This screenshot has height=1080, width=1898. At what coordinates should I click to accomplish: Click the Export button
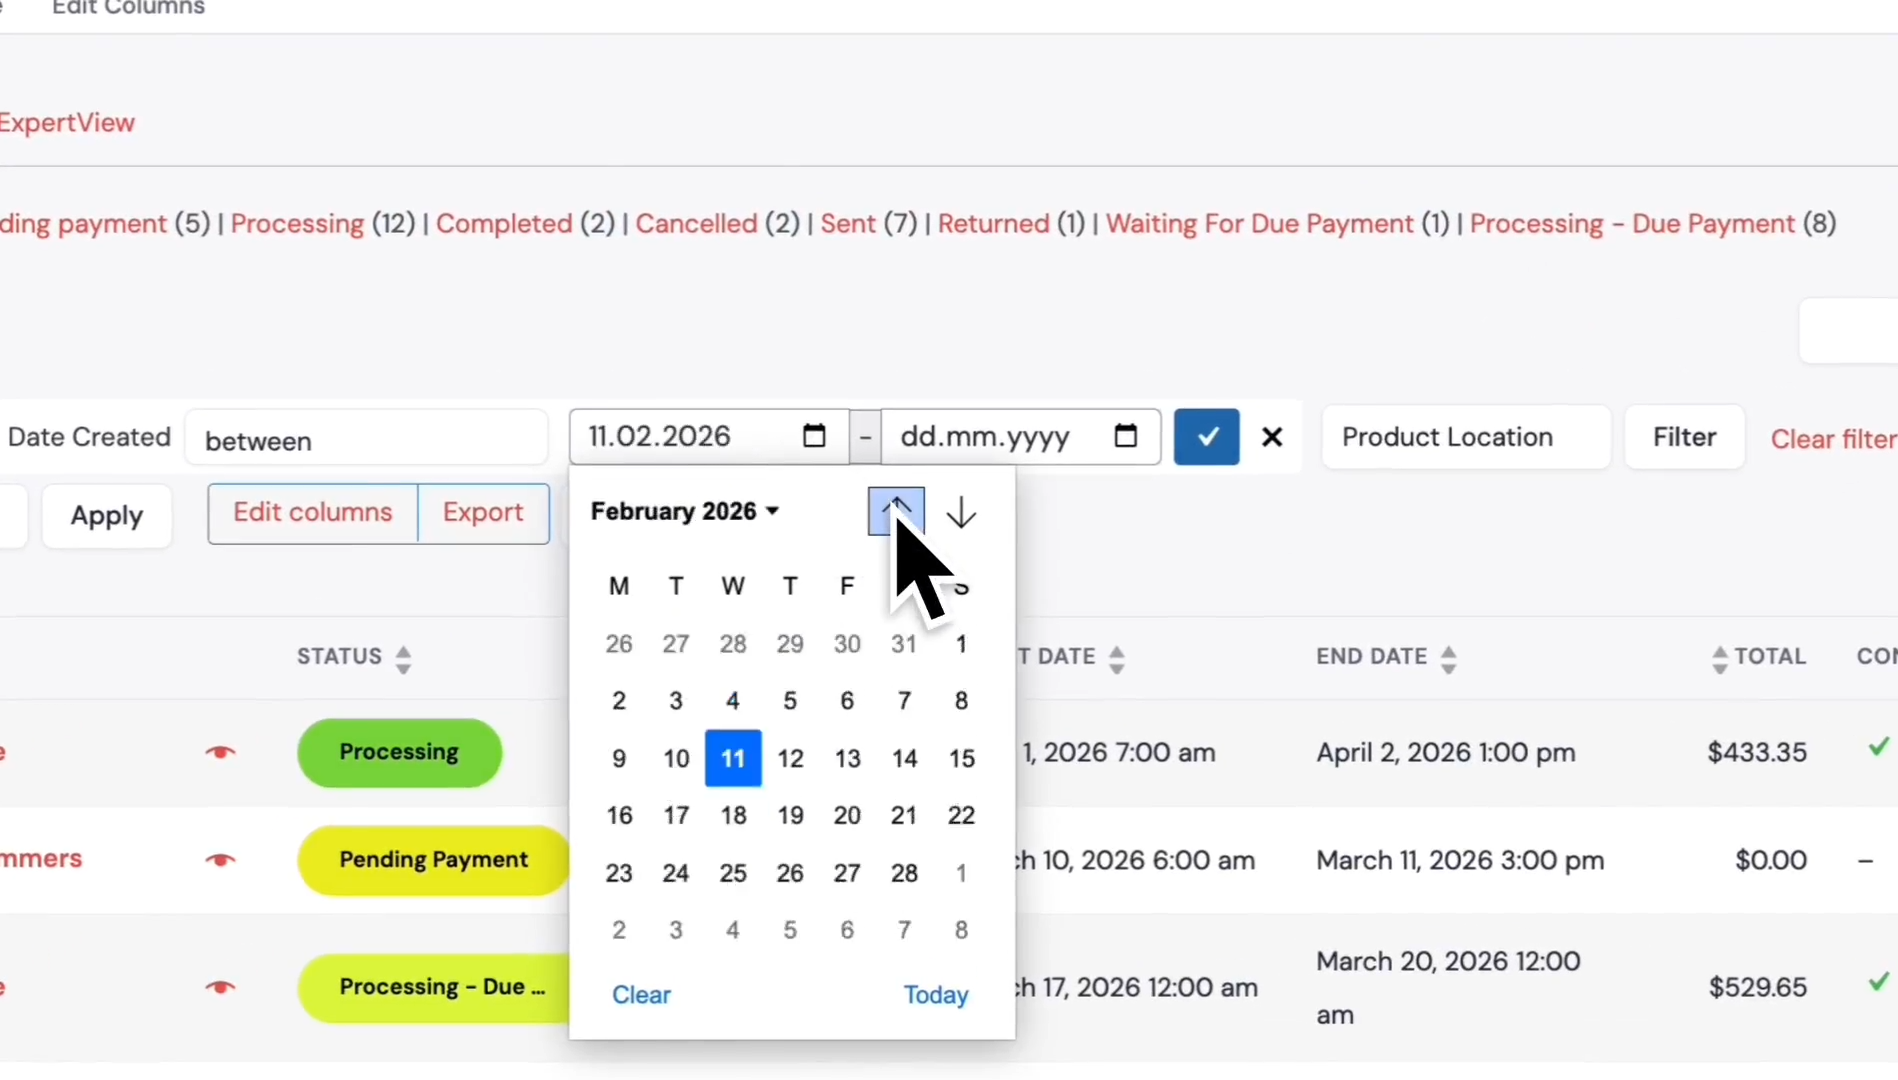click(483, 513)
